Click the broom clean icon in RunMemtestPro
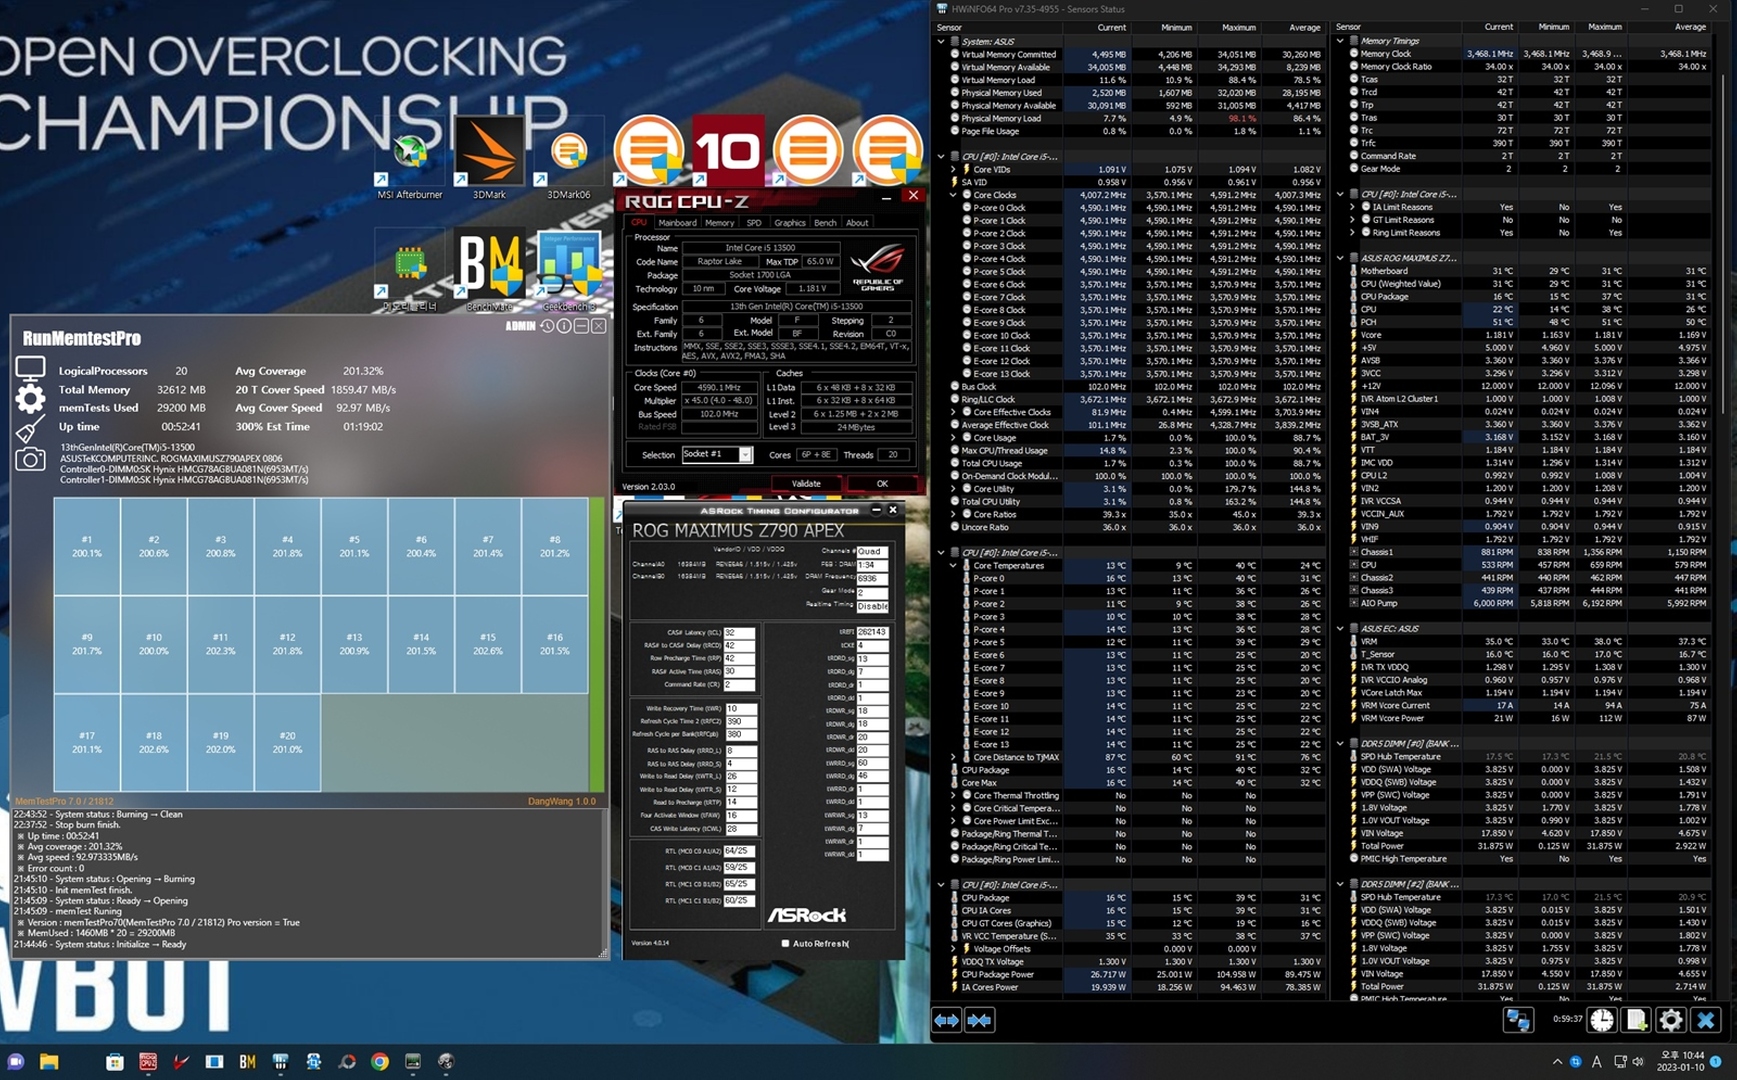The height and width of the screenshot is (1080, 1737). tap(30, 429)
